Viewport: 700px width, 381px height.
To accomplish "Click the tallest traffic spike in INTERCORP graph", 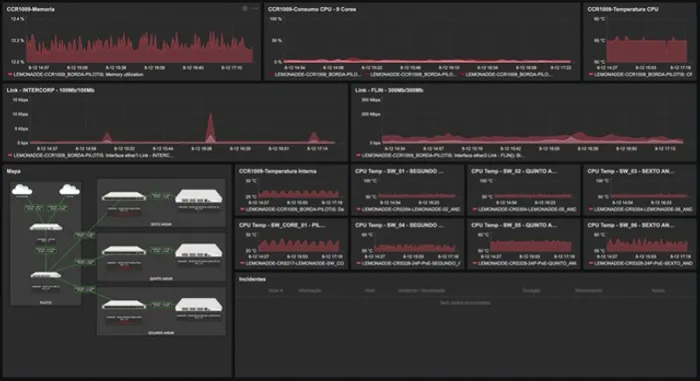I will point(211,127).
